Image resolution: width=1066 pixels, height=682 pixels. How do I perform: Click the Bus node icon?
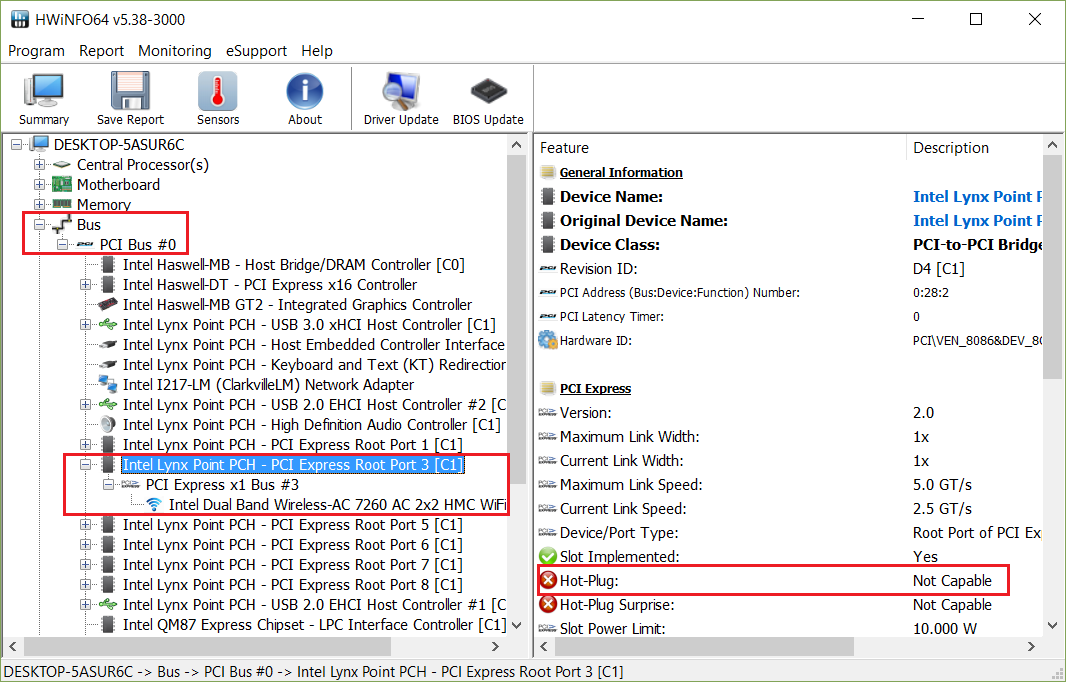click(63, 224)
